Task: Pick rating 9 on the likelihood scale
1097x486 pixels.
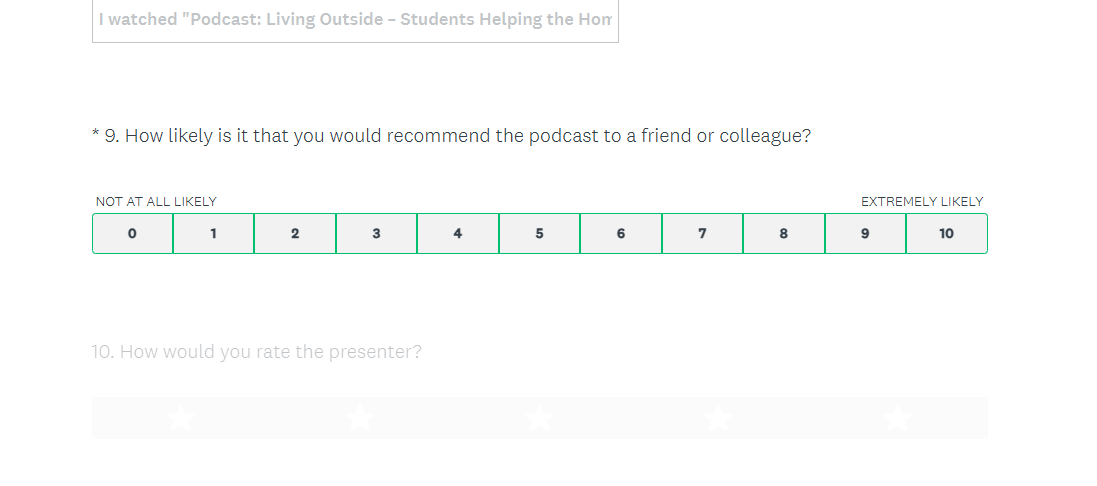Action: click(865, 234)
